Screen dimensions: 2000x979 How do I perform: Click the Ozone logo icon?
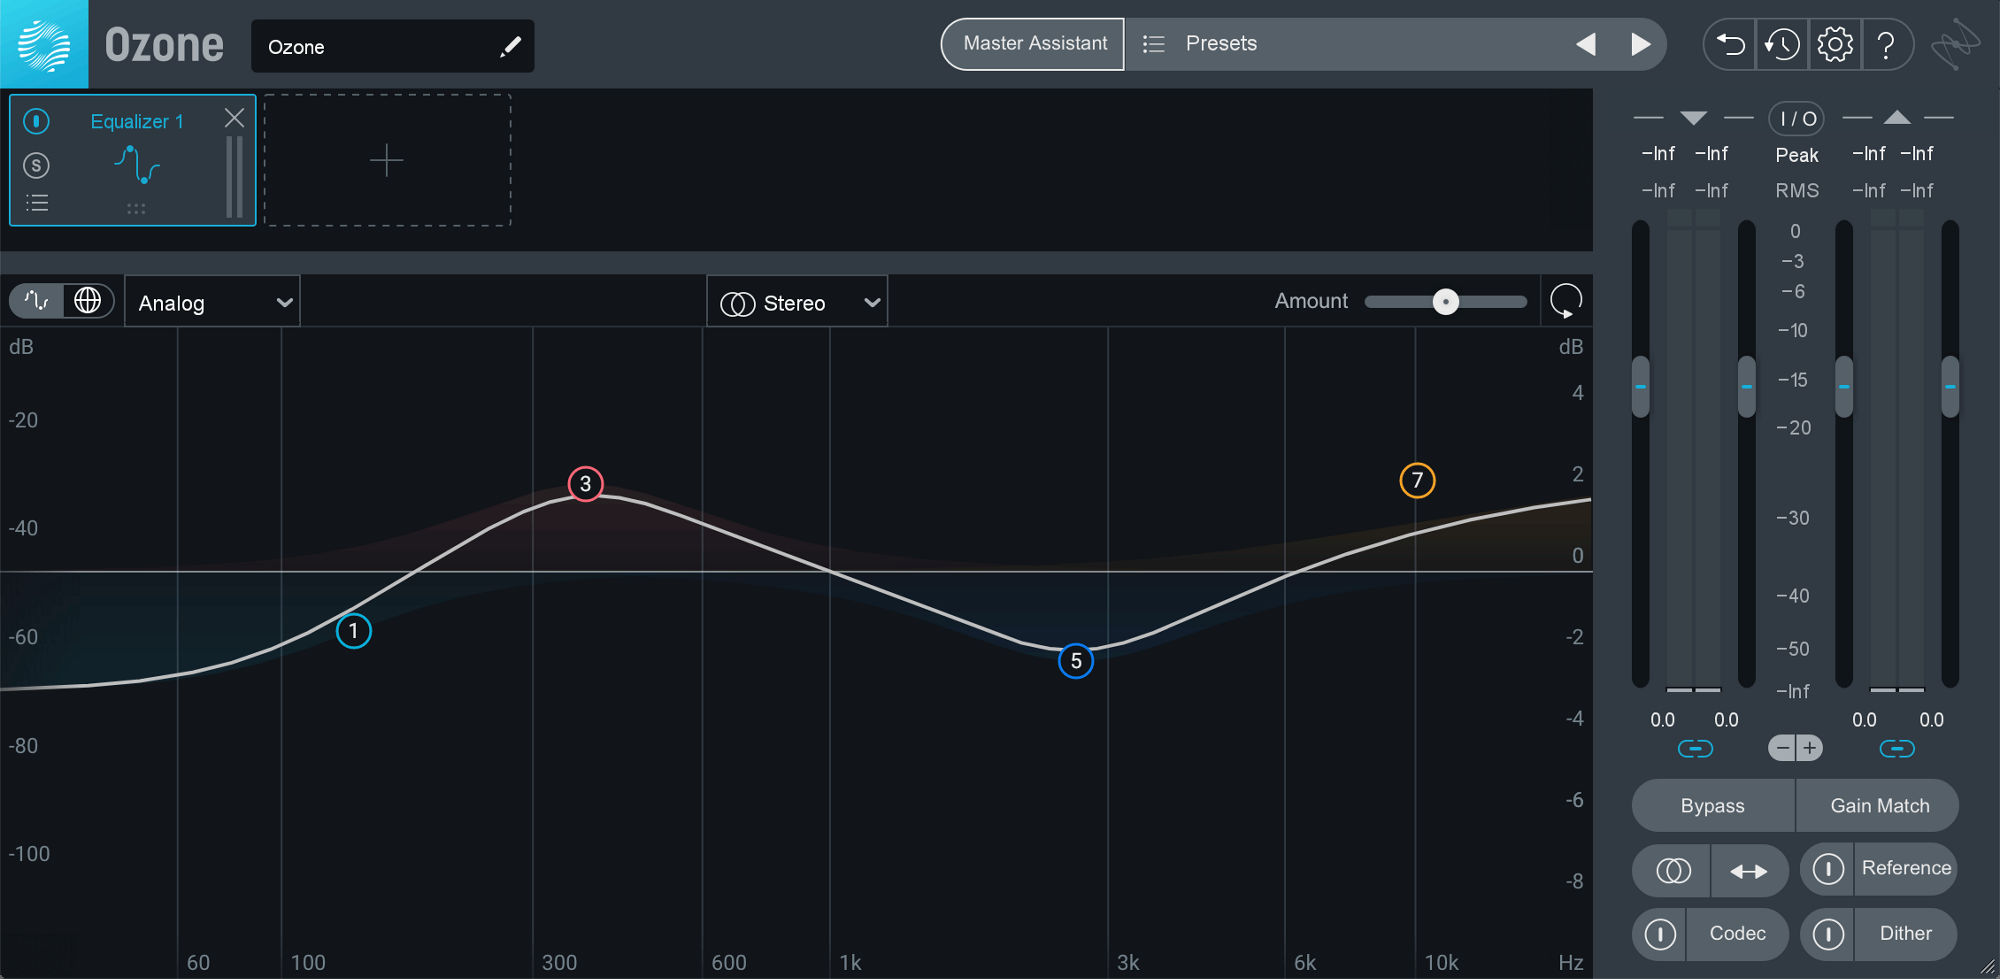pos(44,44)
